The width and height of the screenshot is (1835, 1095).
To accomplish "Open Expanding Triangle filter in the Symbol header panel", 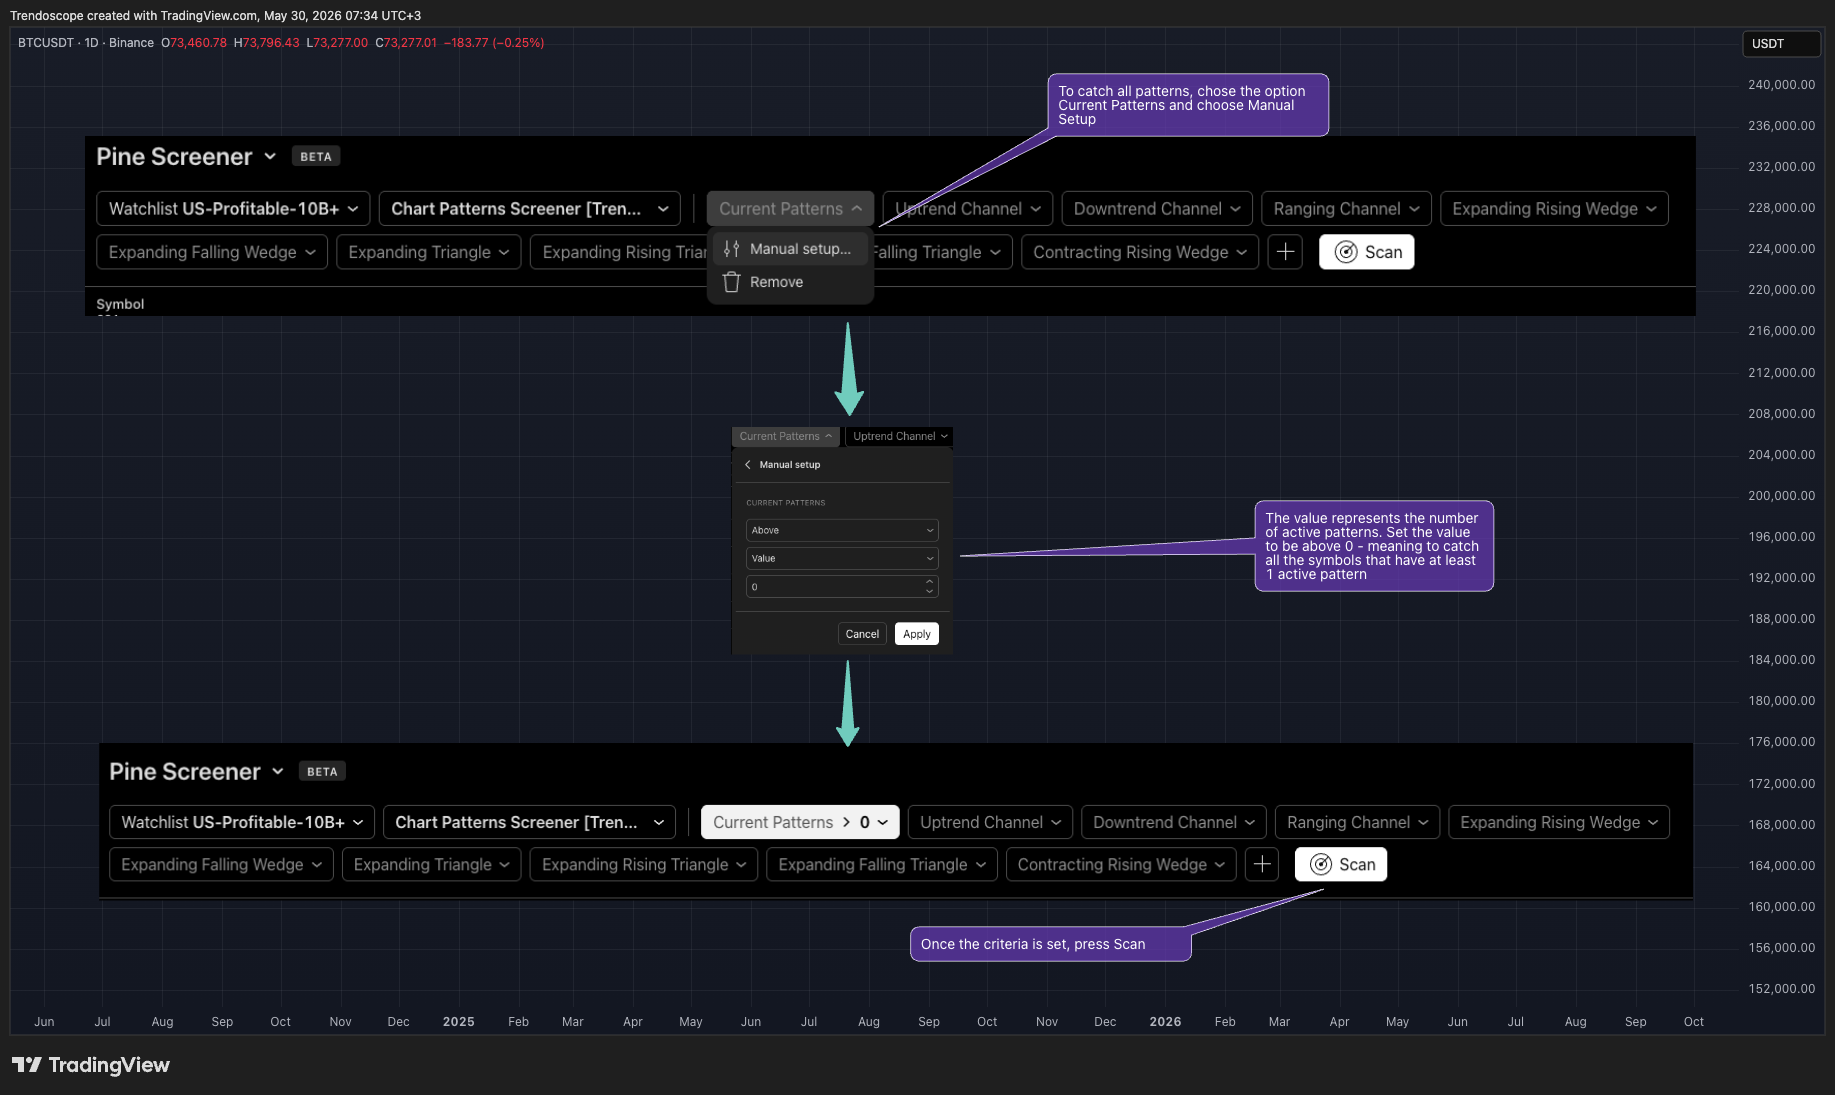I will [429, 252].
